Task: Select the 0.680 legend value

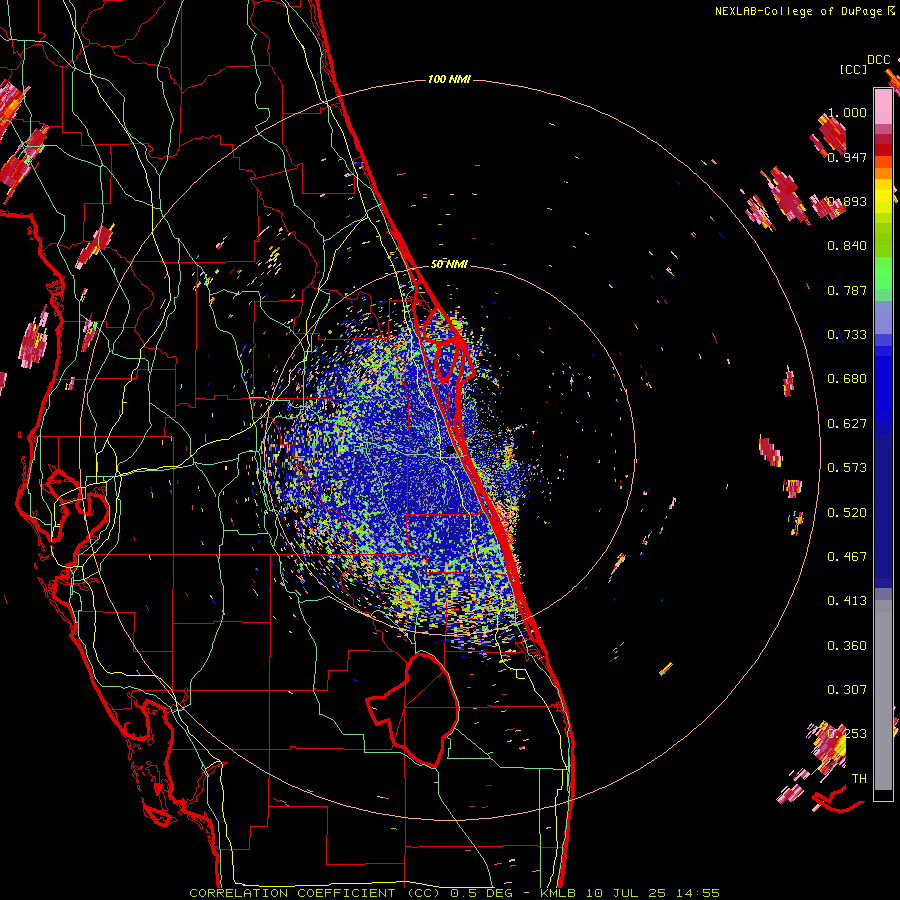Action: pos(847,379)
